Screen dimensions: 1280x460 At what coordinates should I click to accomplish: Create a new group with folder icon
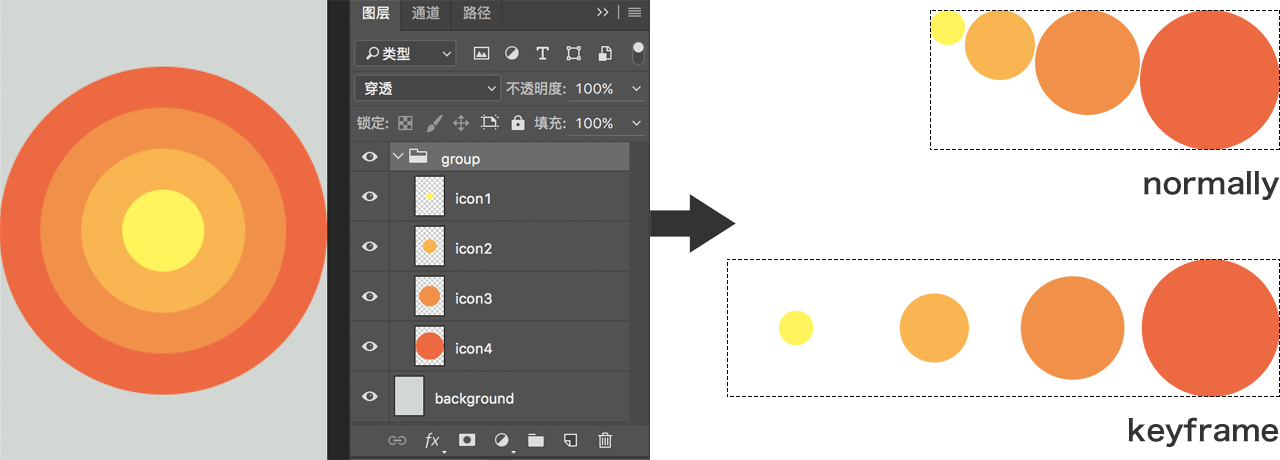click(x=535, y=440)
